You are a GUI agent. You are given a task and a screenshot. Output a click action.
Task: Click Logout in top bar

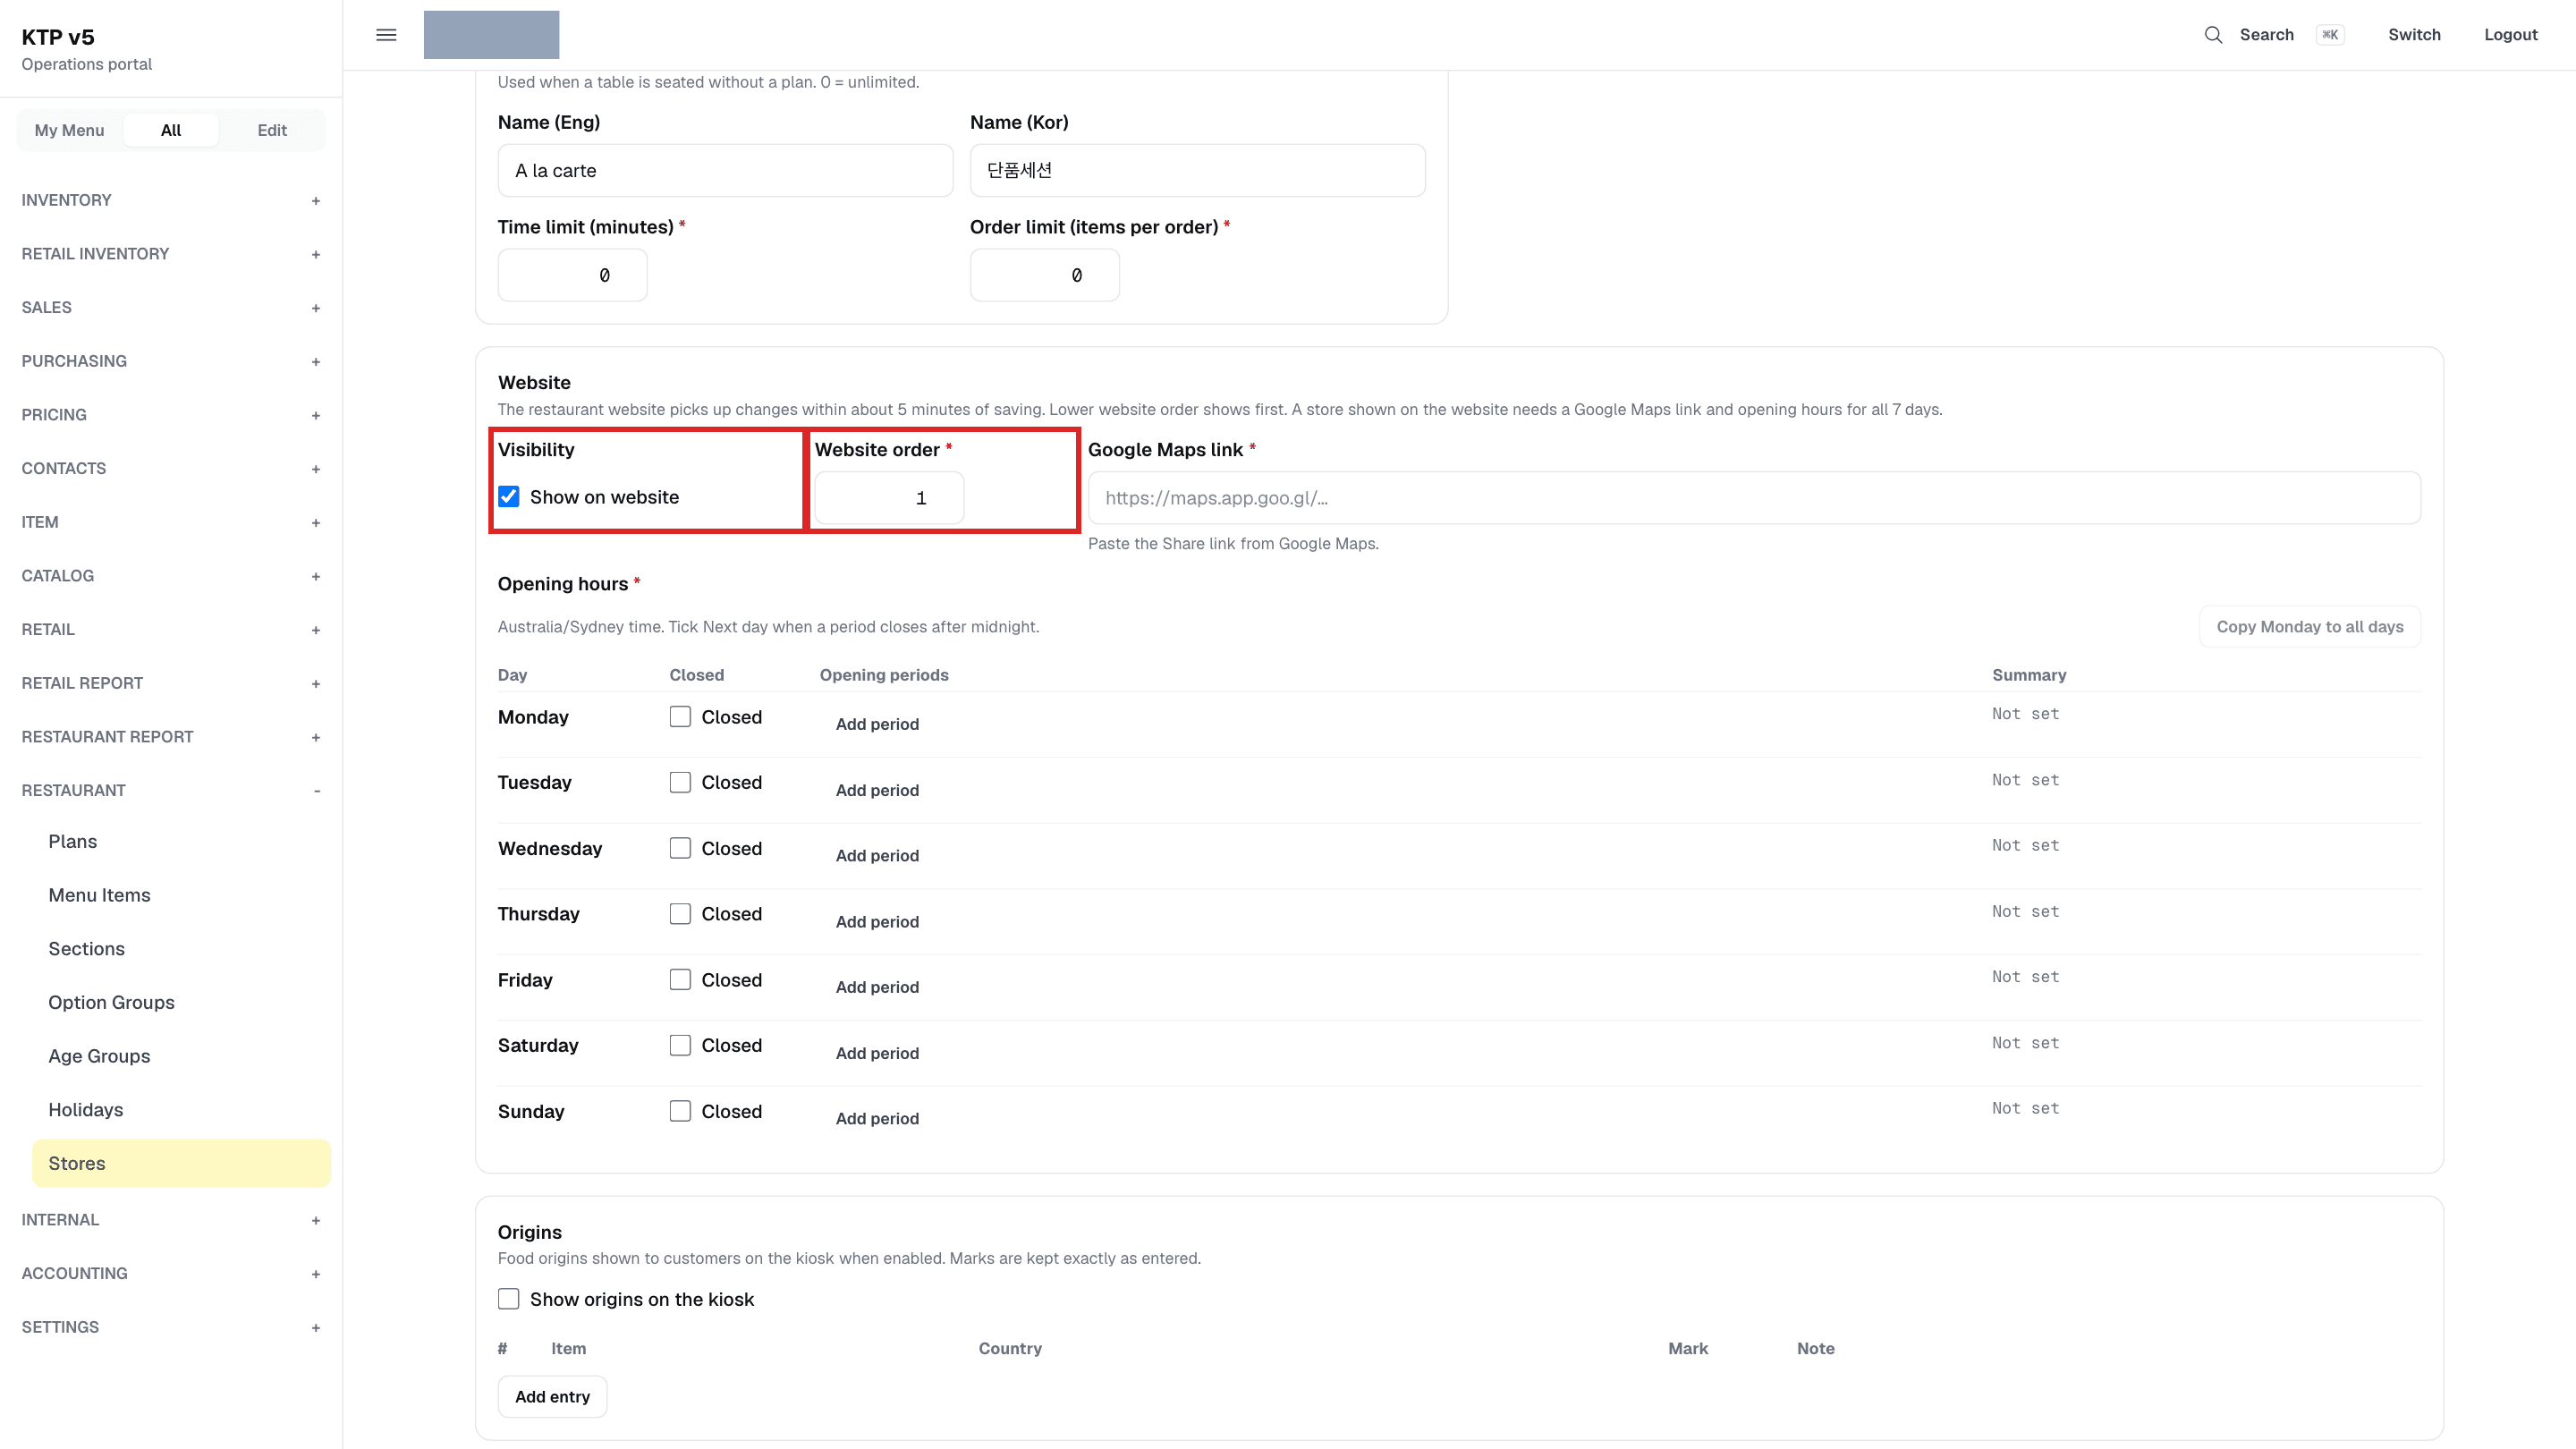(2510, 35)
